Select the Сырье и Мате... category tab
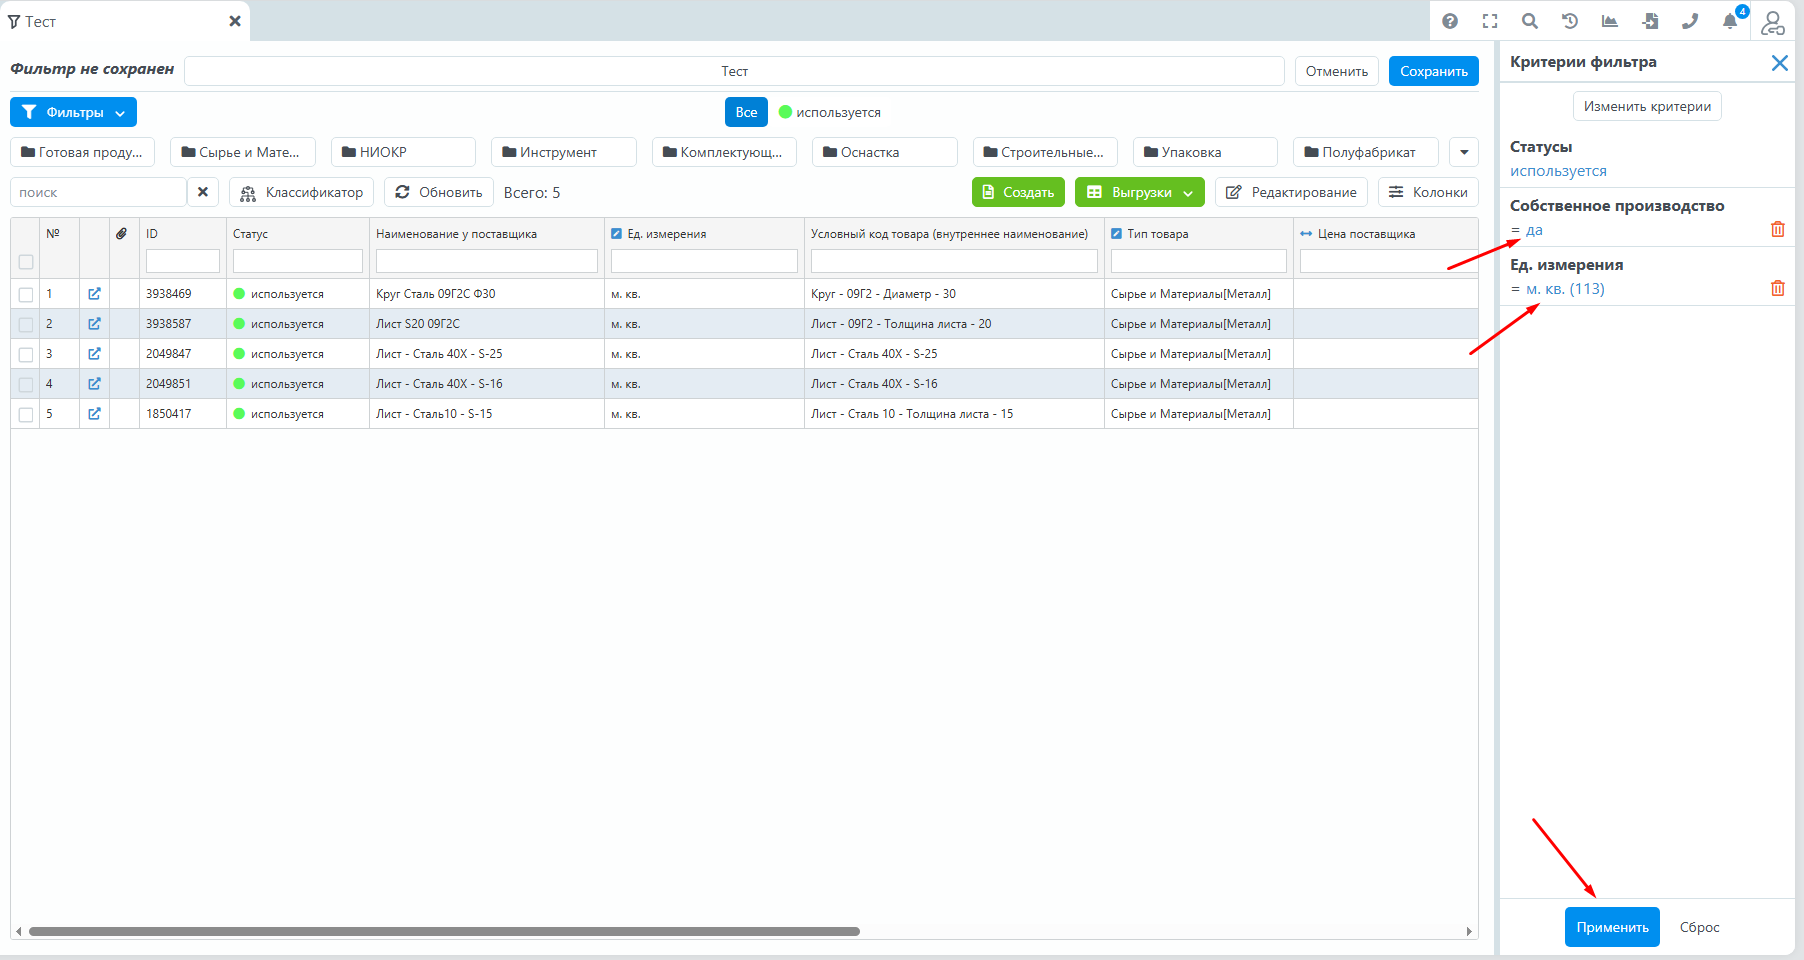Screen dimensions: 1804x960 pos(242,152)
